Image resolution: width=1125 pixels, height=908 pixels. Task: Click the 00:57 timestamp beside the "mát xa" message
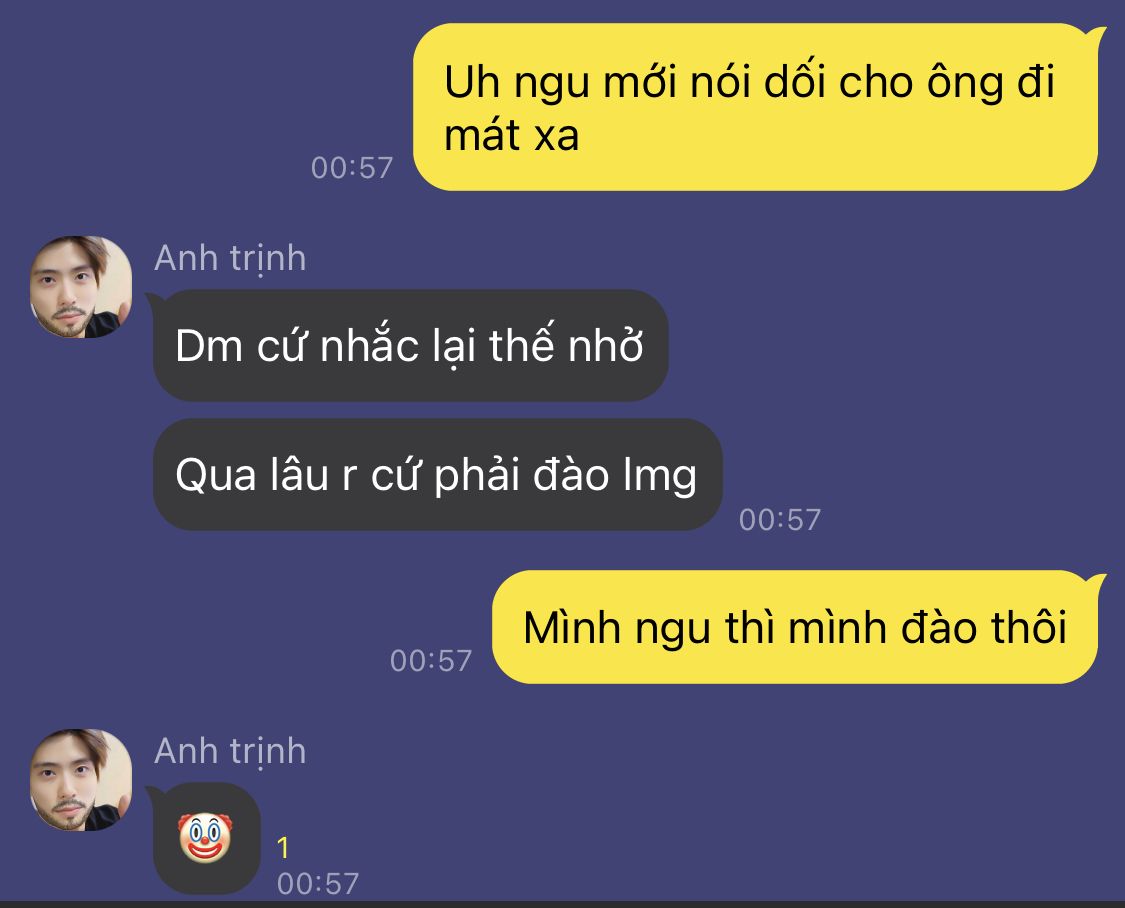point(352,168)
